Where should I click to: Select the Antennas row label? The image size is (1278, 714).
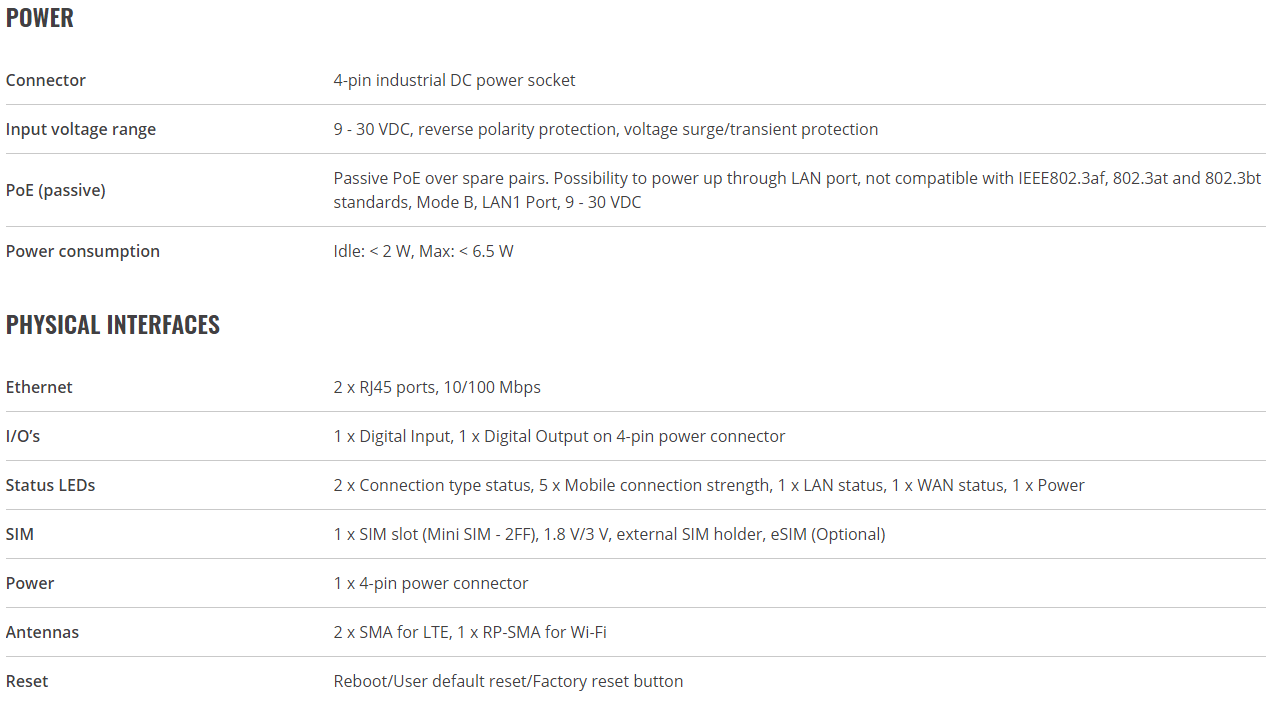(x=42, y=632)
